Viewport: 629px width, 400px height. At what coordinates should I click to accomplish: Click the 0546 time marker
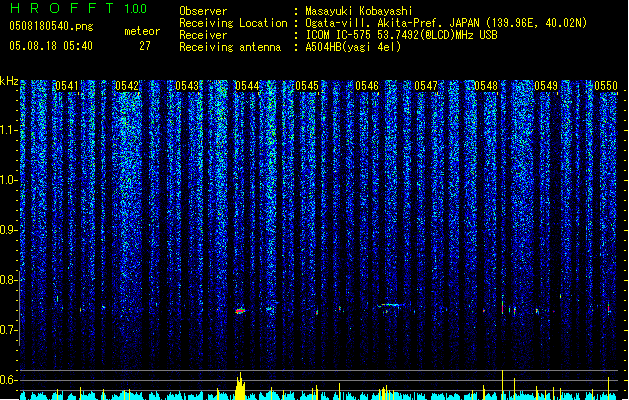[x=367, y=86]
